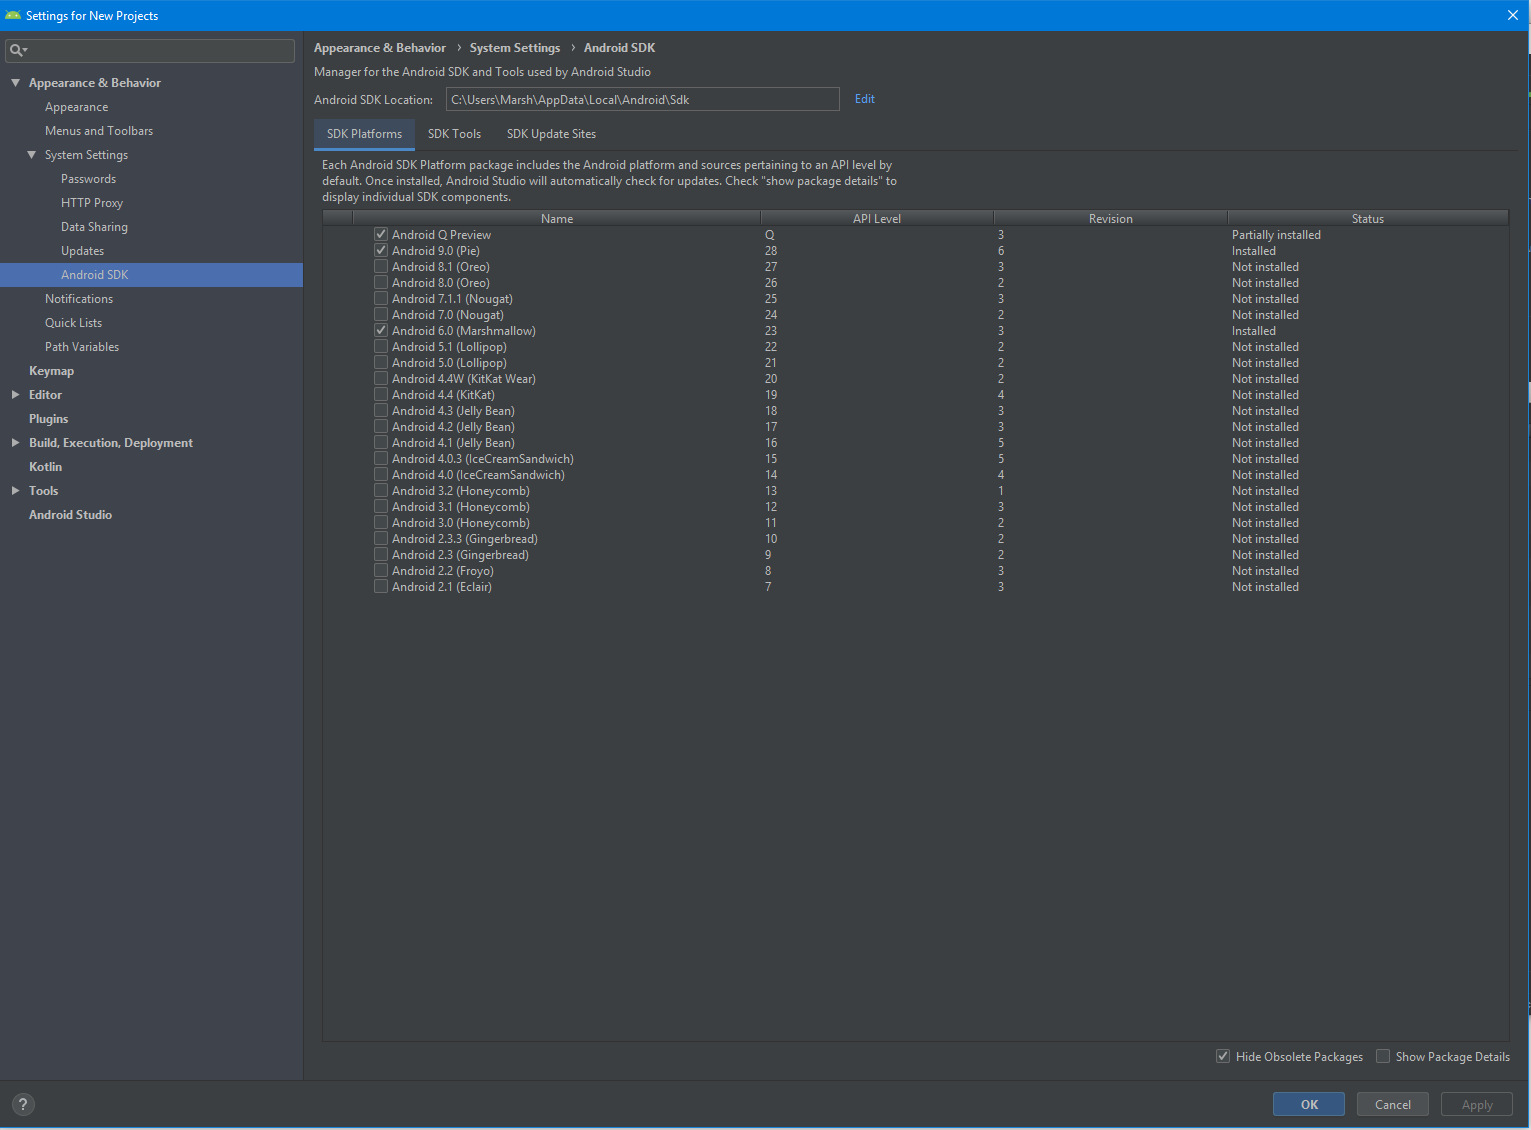Click the OK button

pyautogui.click(x=1309, y=1105)
